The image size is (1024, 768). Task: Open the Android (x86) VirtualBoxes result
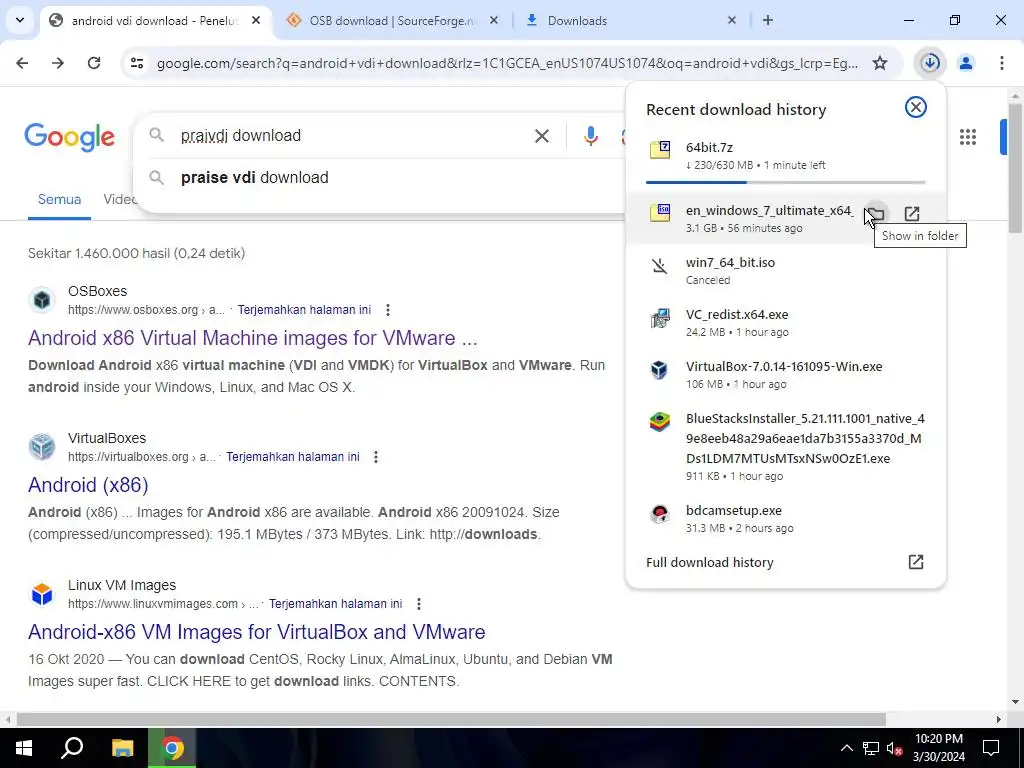tap(88, 485)
